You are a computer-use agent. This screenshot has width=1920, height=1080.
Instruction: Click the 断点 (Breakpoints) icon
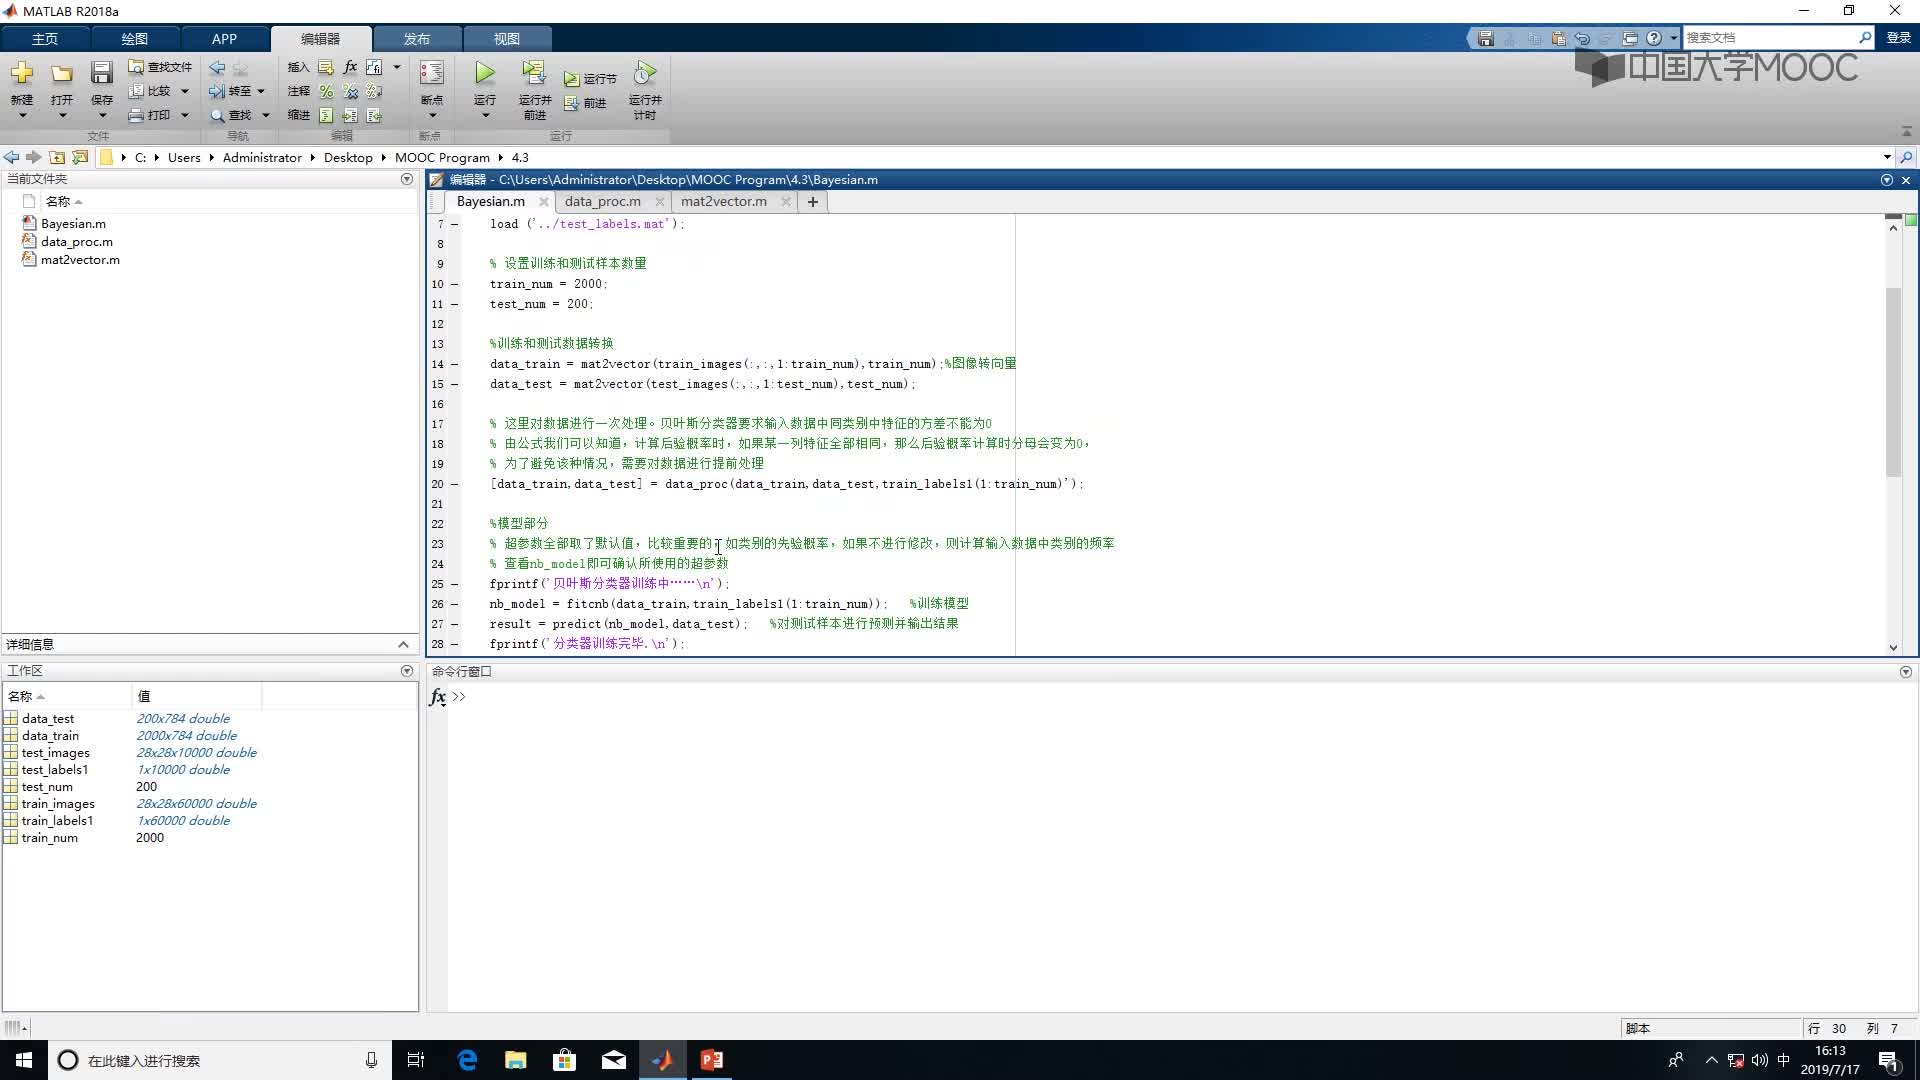(432, 73)
